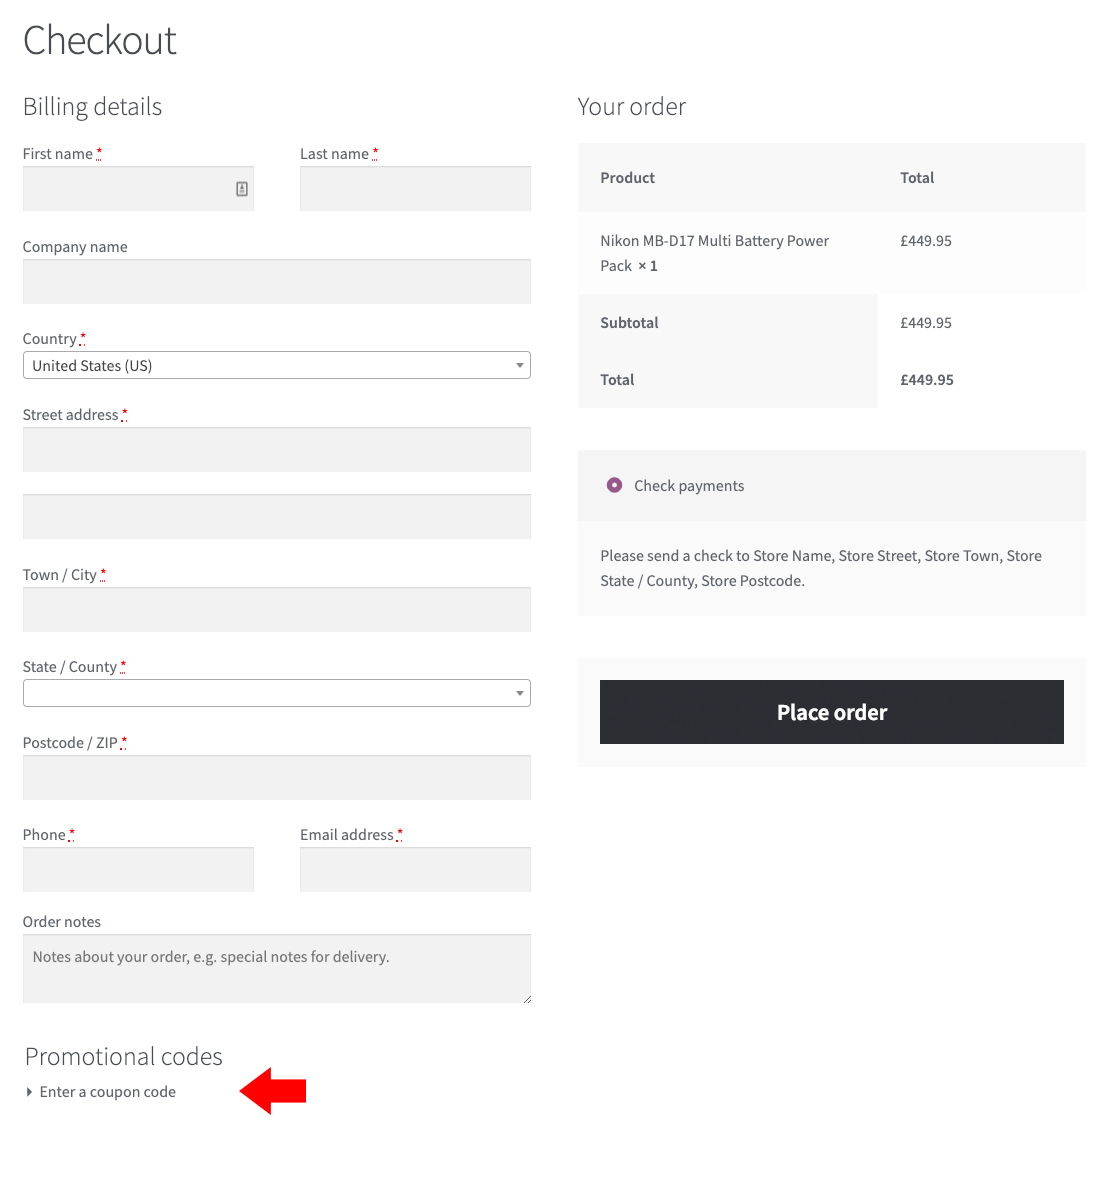Focus the First name input field
Screen dimensions: 1108x1200
pos(138,189)
